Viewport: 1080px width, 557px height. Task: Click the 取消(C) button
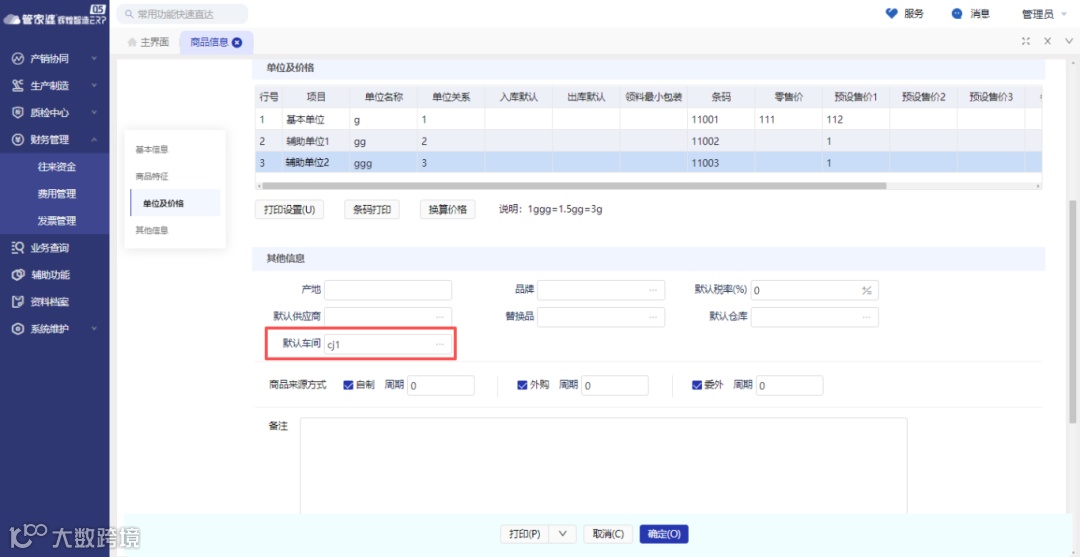point(608,534)
